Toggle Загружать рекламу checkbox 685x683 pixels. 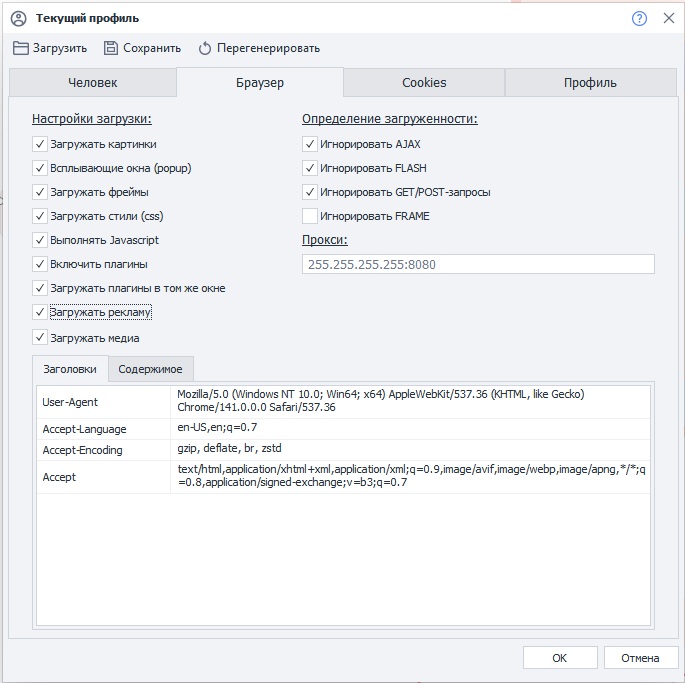click(40, 313)
